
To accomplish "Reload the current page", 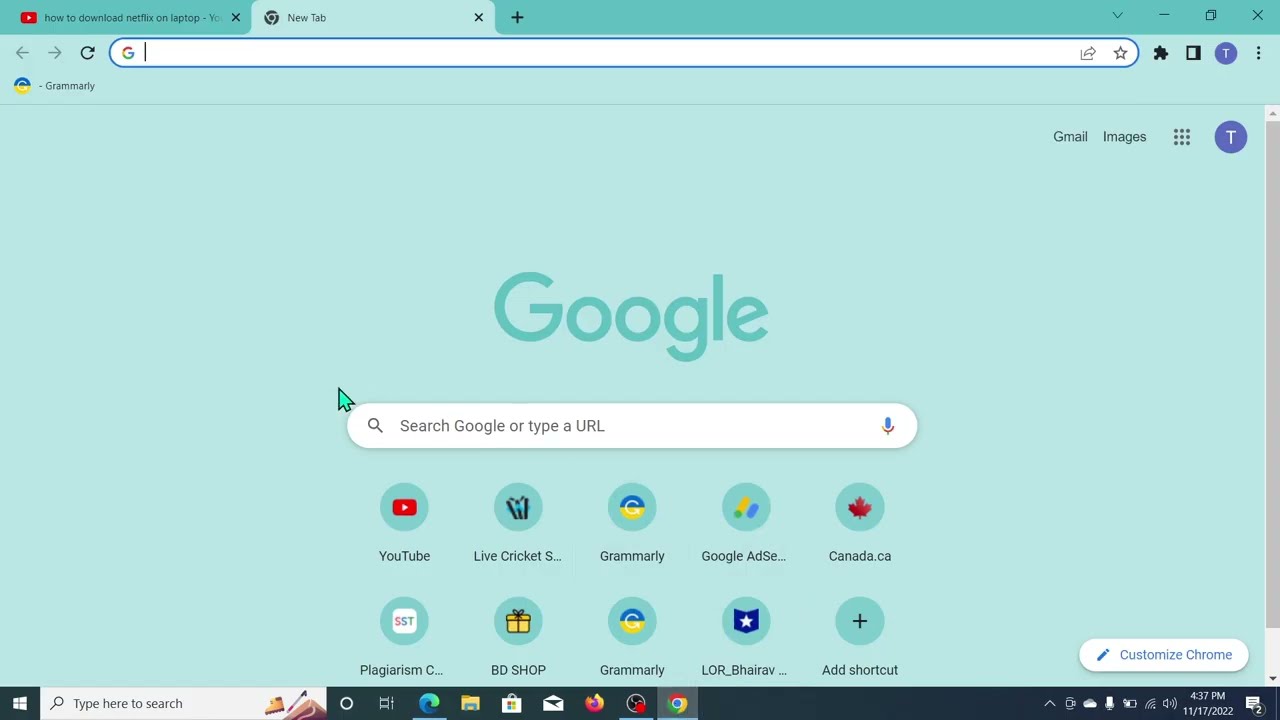I will point(87,53).
